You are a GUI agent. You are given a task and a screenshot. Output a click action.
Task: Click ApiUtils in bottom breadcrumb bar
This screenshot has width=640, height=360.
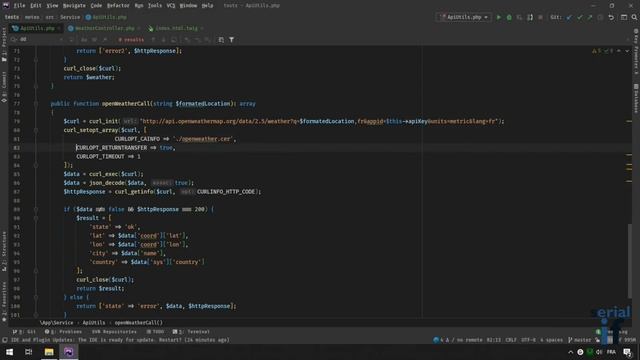pyautogui.click(x=94, y=322)
